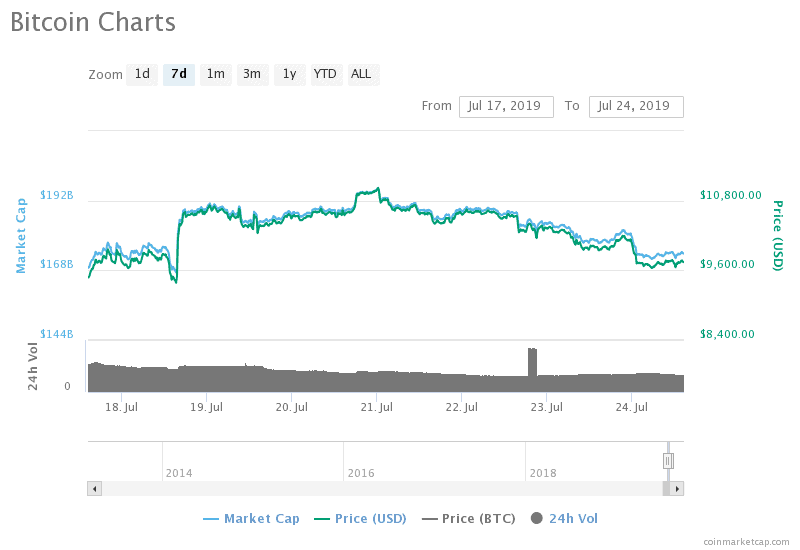Click the price peak near 21. Jul
800x550 pixels.
378,189
